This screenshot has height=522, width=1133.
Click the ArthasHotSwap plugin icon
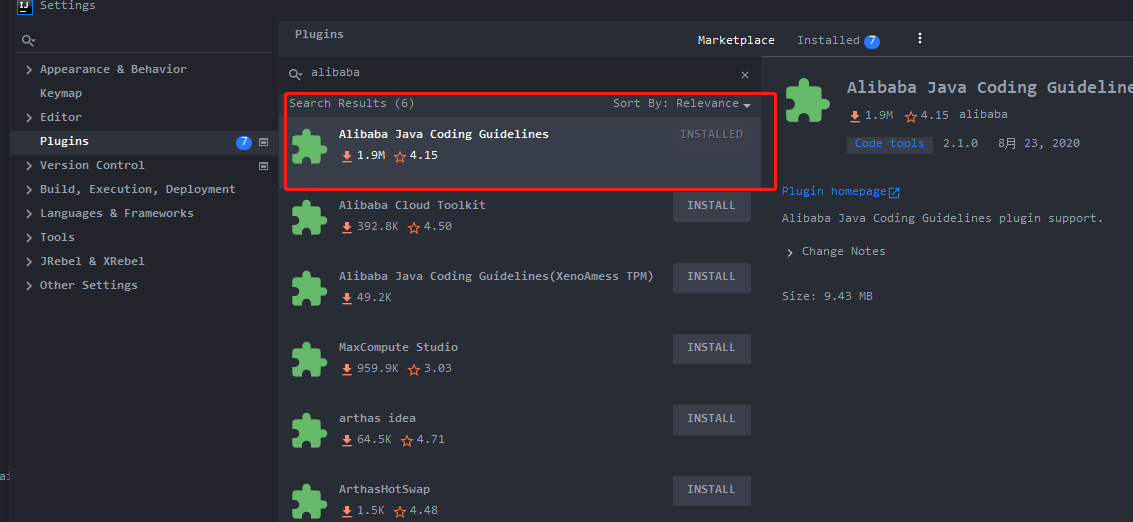pos(309,501)
